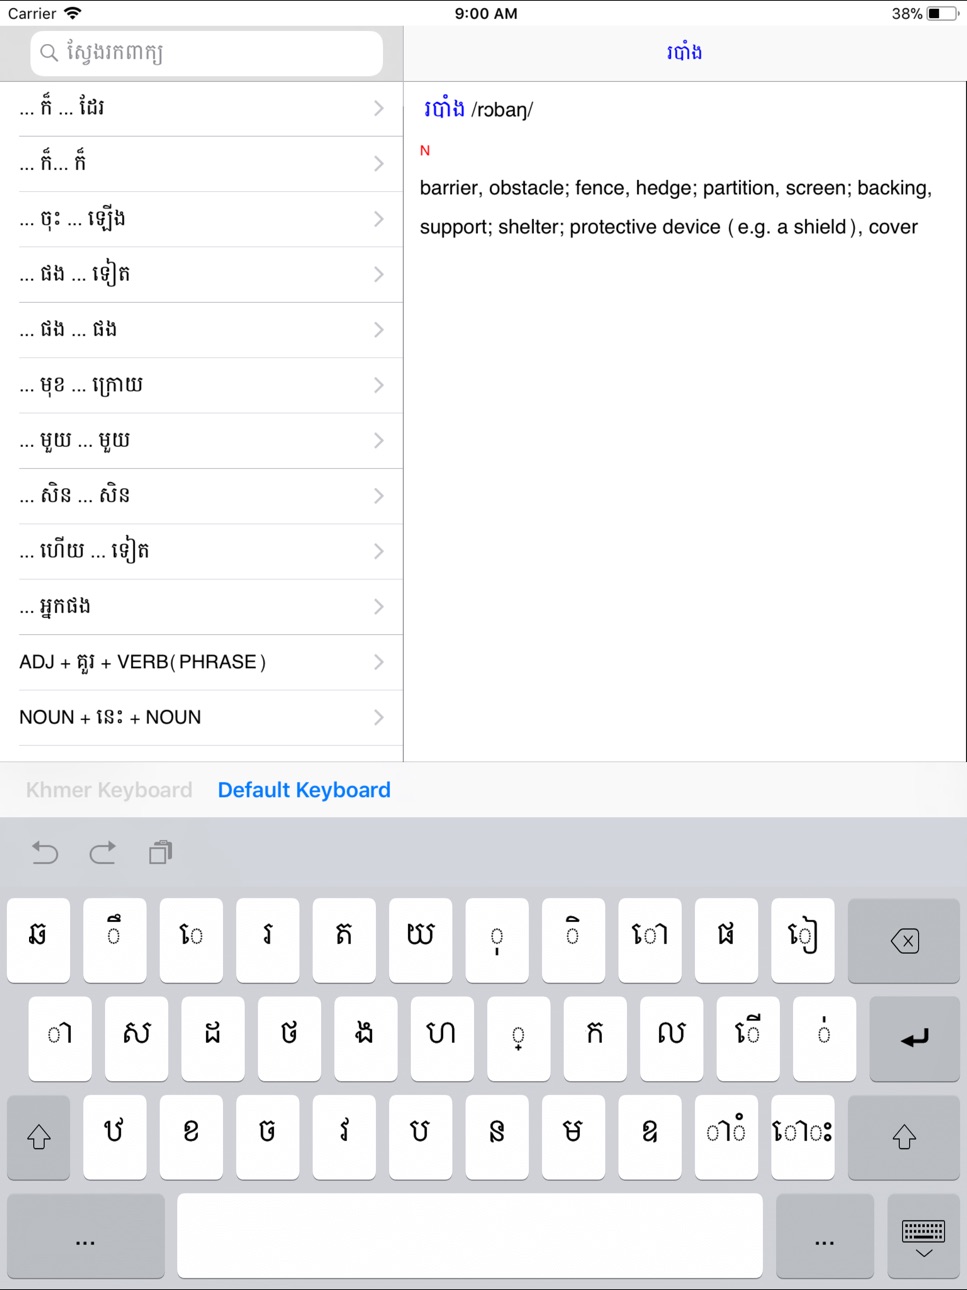Tap the ឆ key on keyboard
Viewport: 967px width, 1290px height.
39,940
